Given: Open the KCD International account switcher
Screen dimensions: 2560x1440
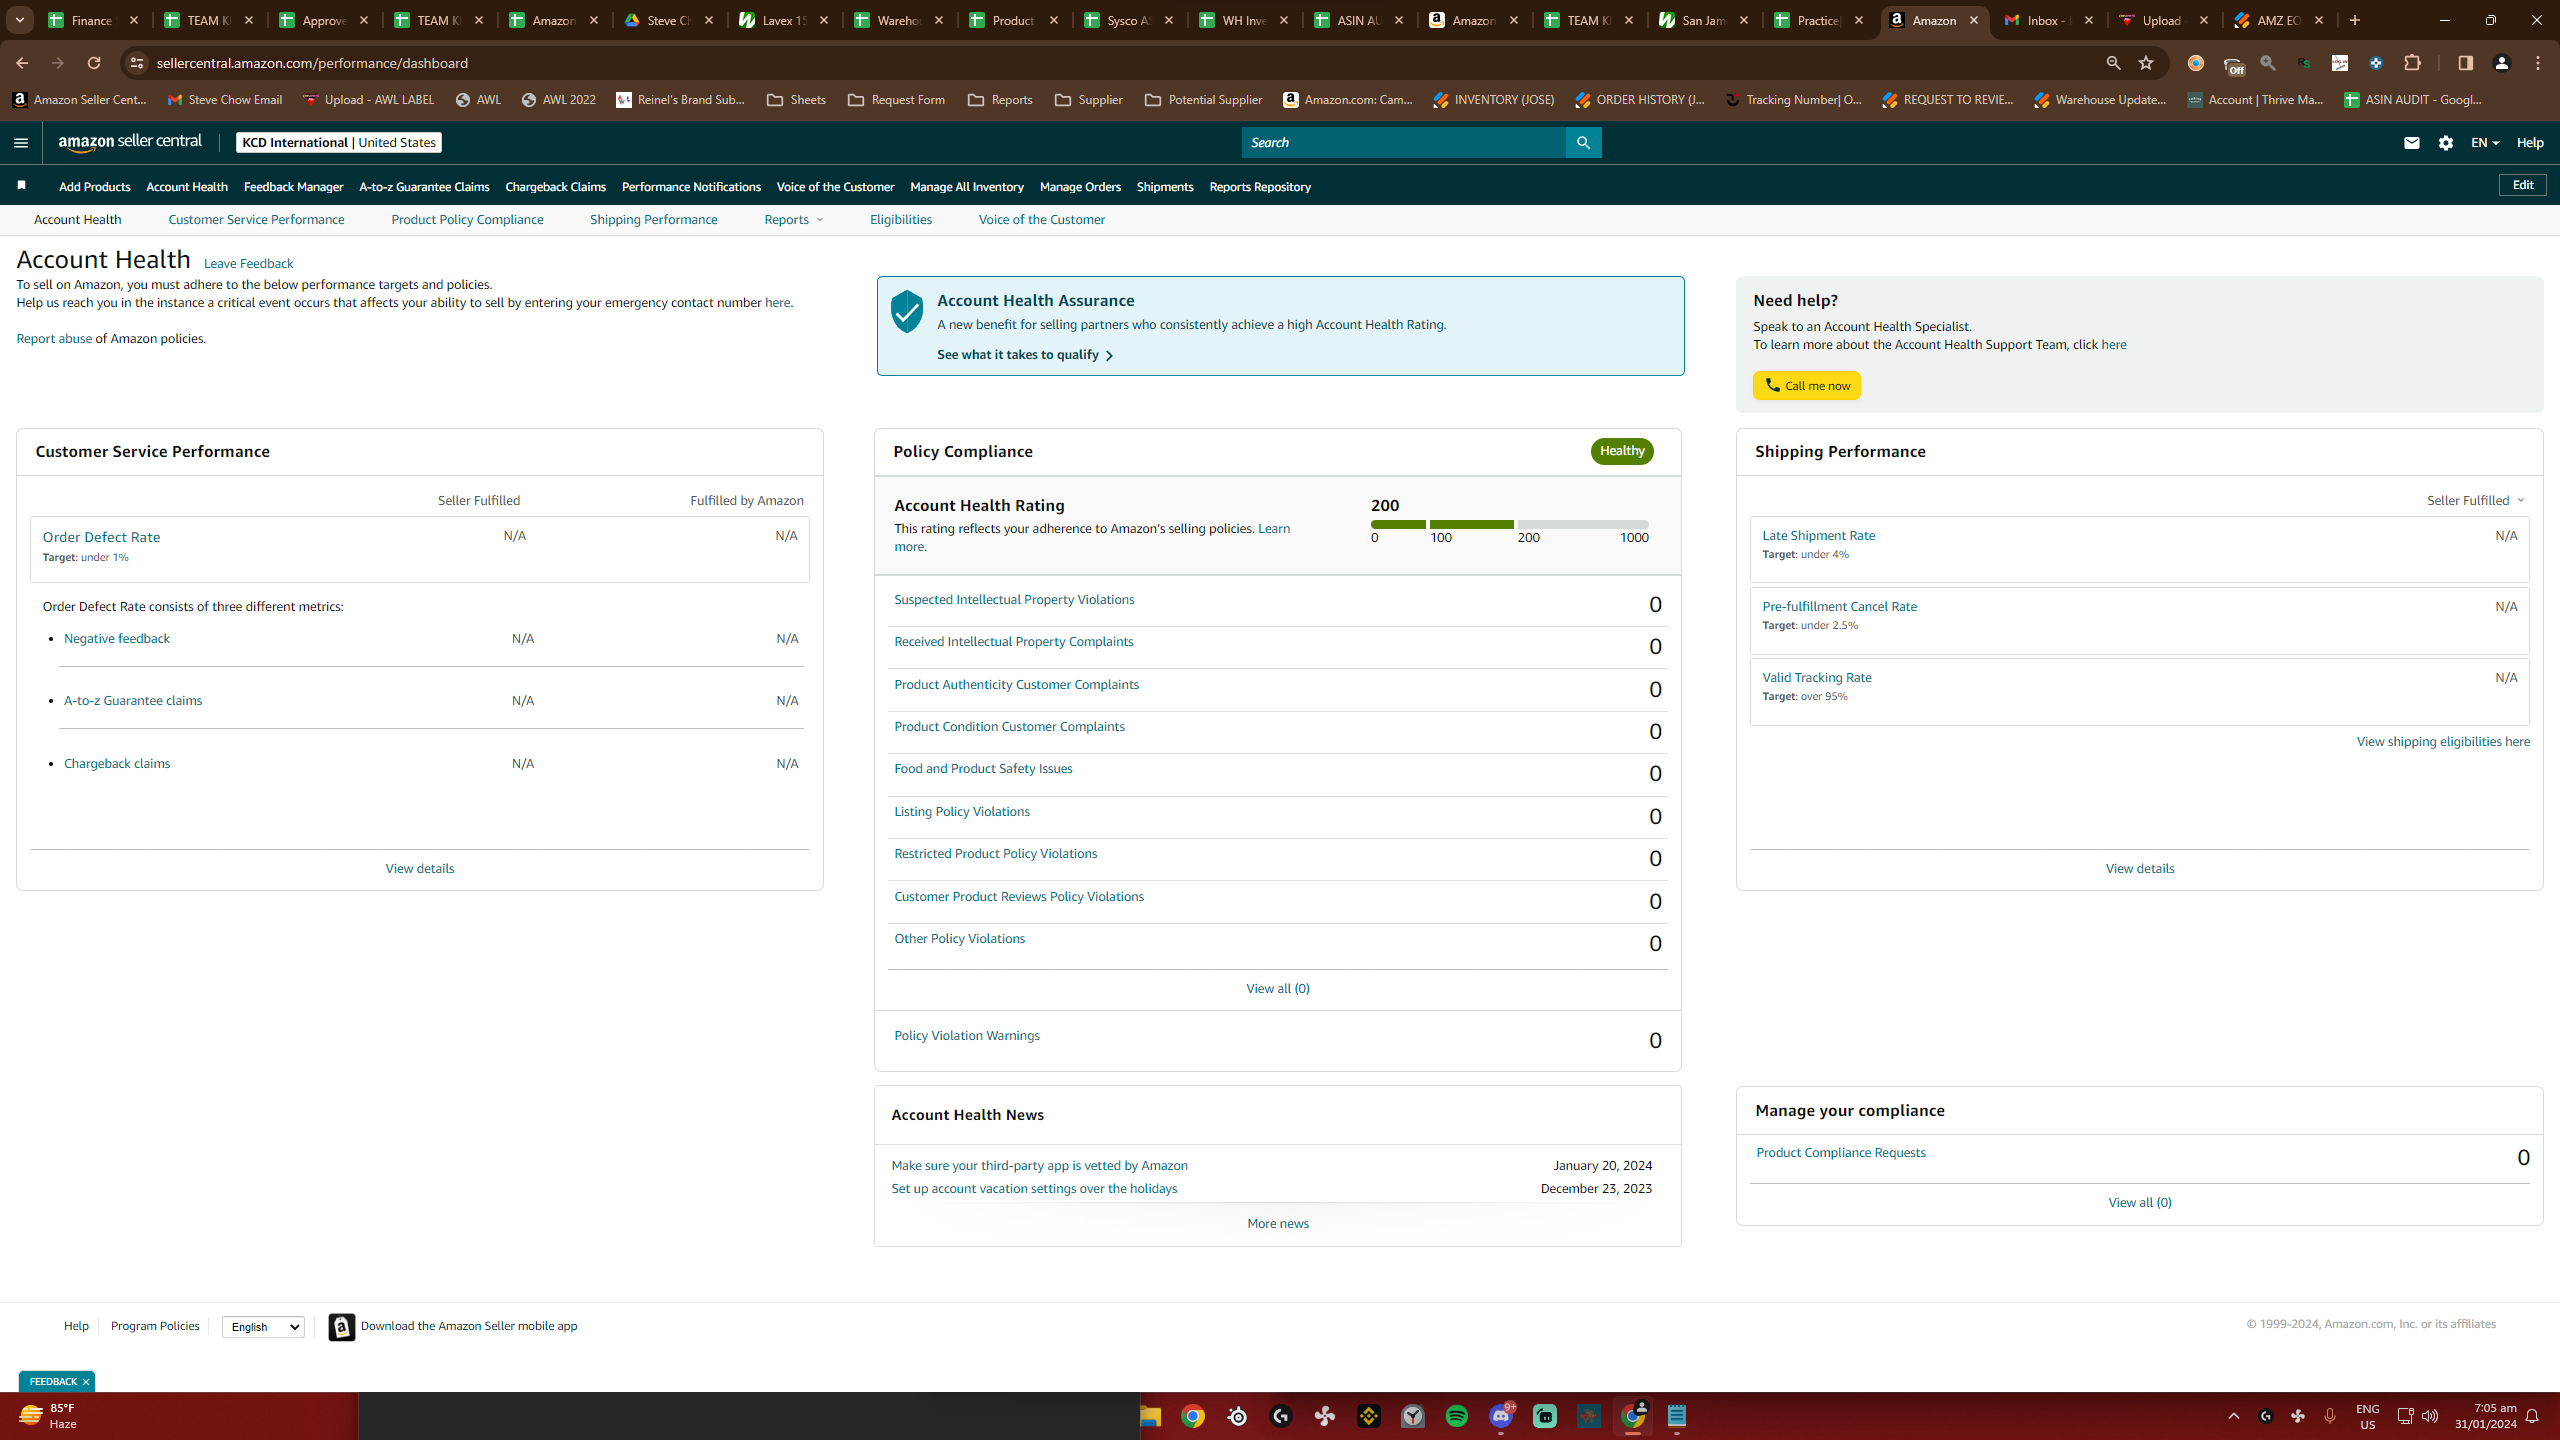Looking at the screenshot, I should point(339,143).
